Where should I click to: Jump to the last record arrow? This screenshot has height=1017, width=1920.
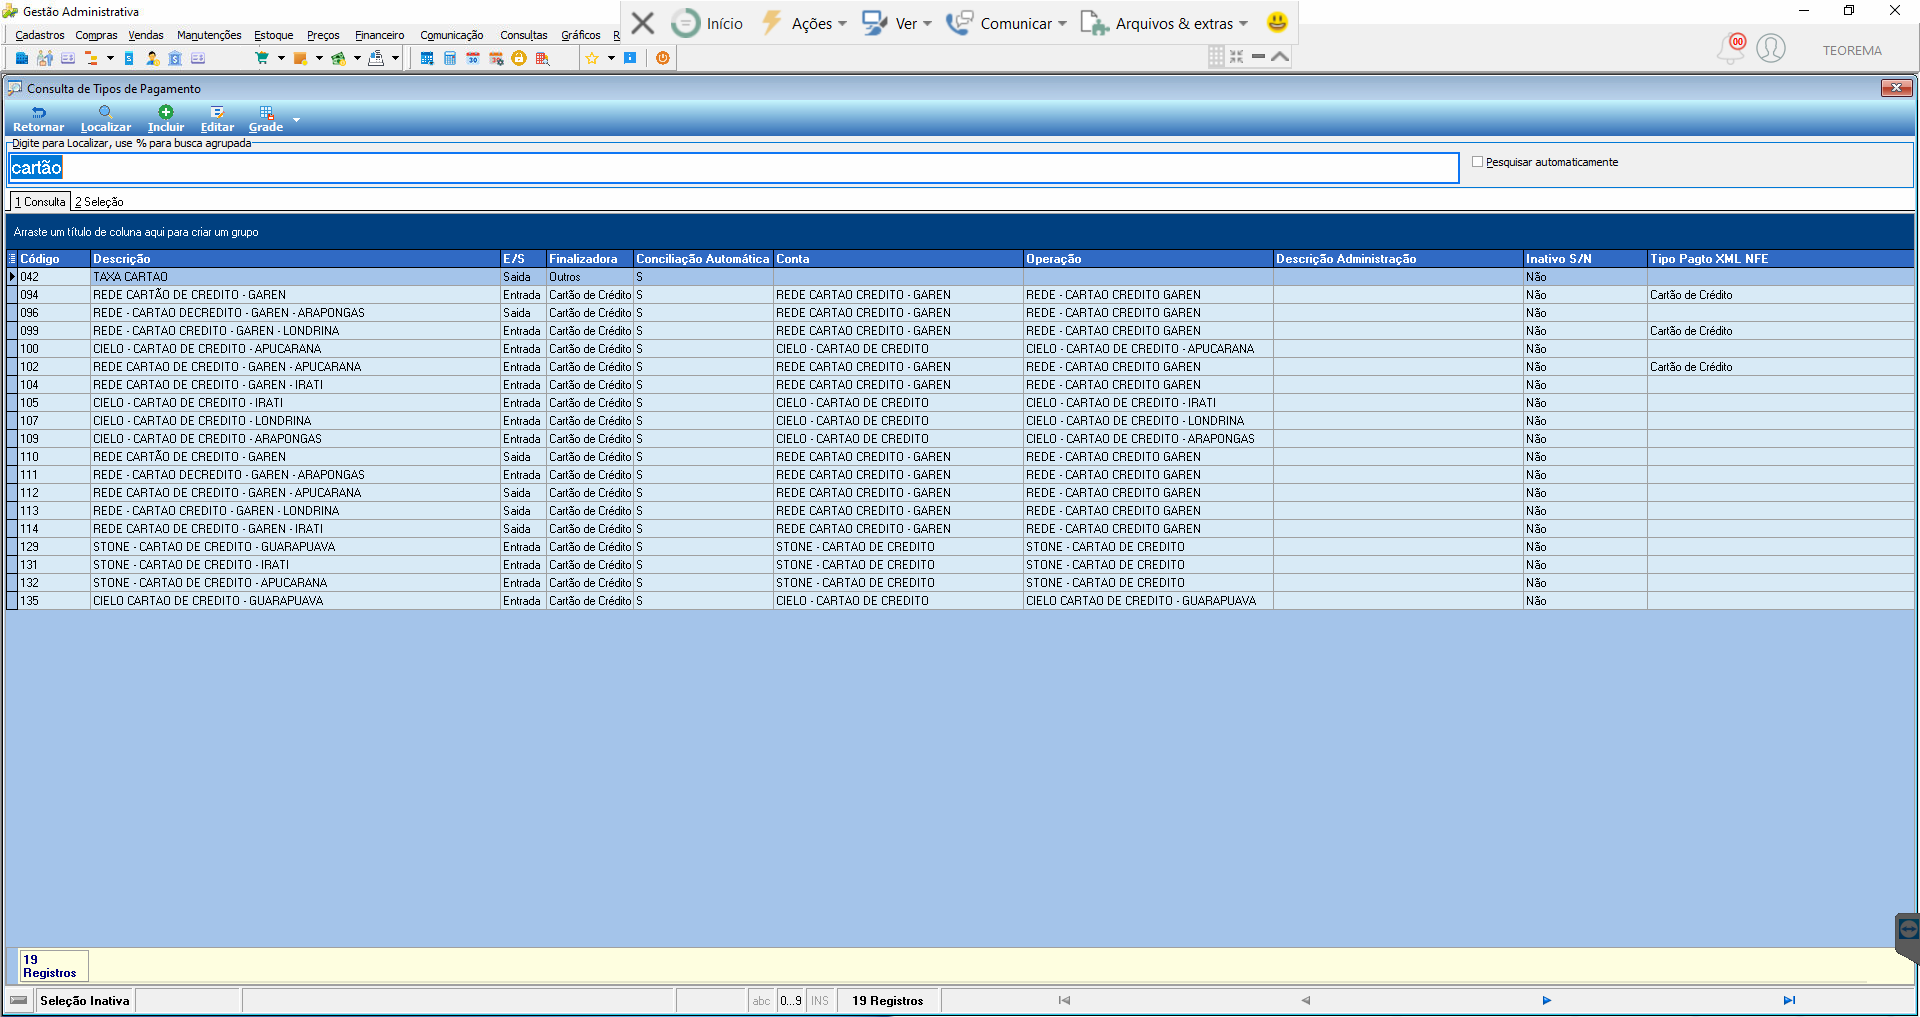tap(1789, 1000)
